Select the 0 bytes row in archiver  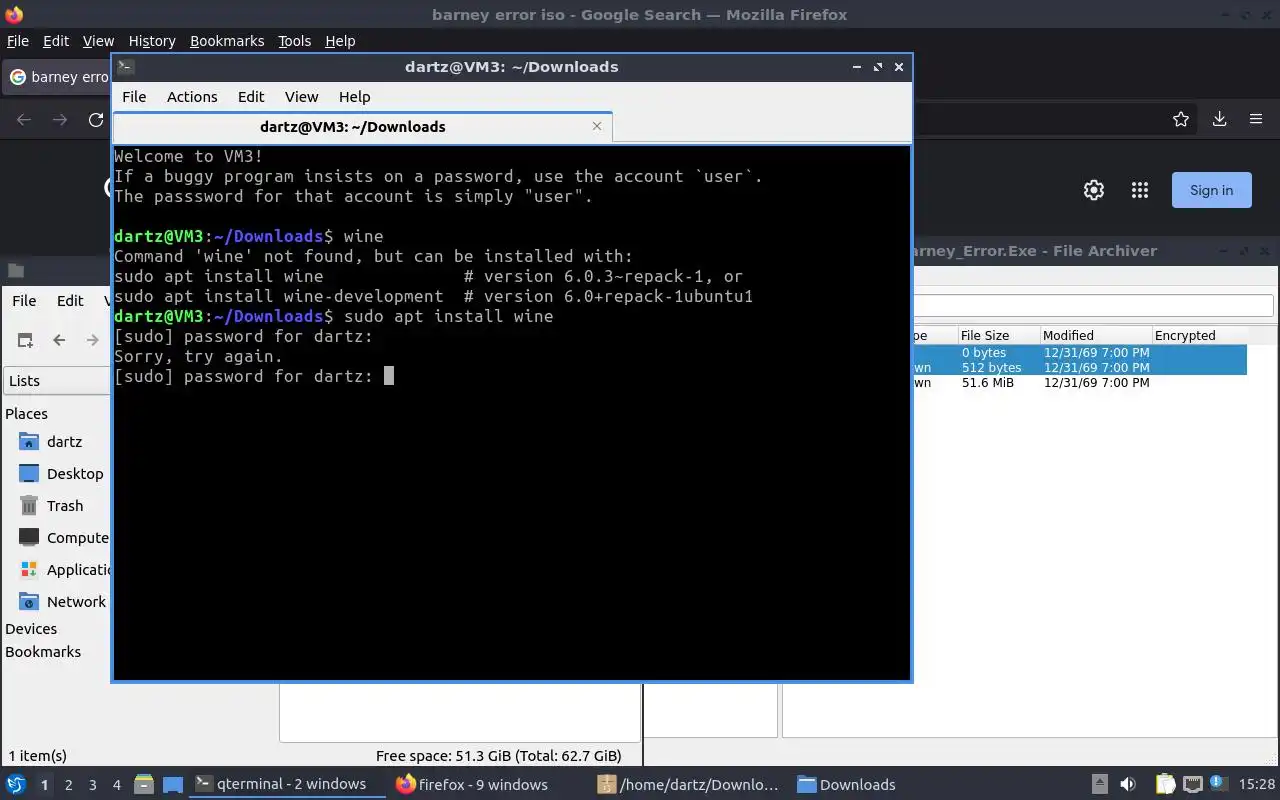tap(1080, 352)
